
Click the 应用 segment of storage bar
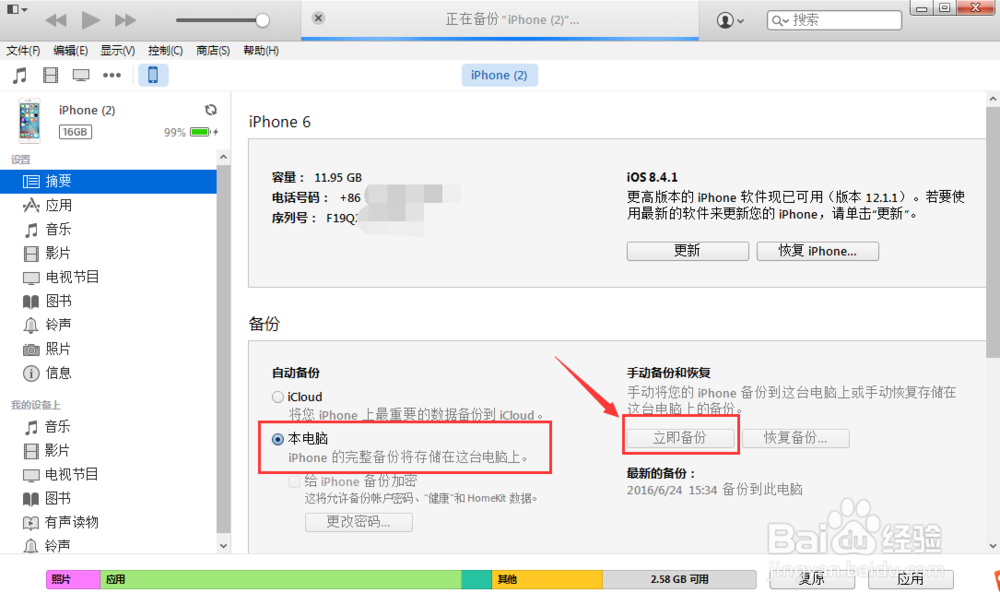[281, 579]
